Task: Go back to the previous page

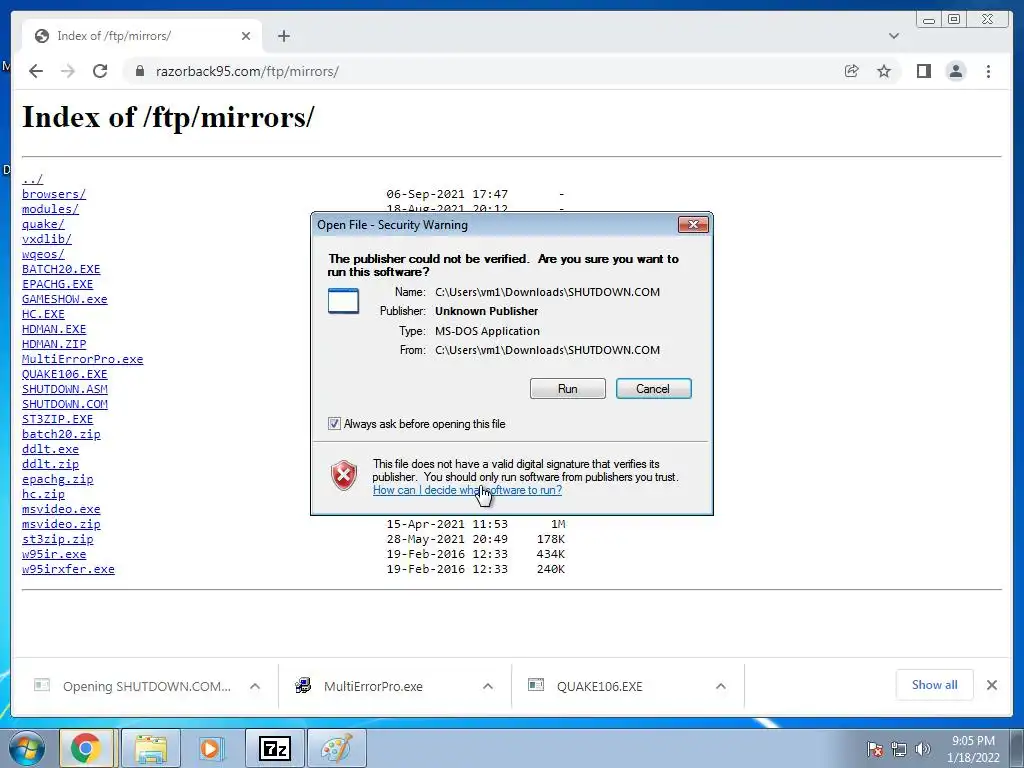Action: point(36,71)
